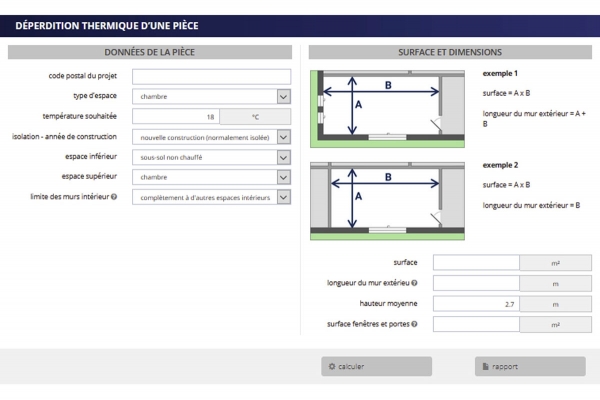
Task: Select the 'nouvelle construction (normalement isolée)' combo box
Action: (x=211, y=137)
